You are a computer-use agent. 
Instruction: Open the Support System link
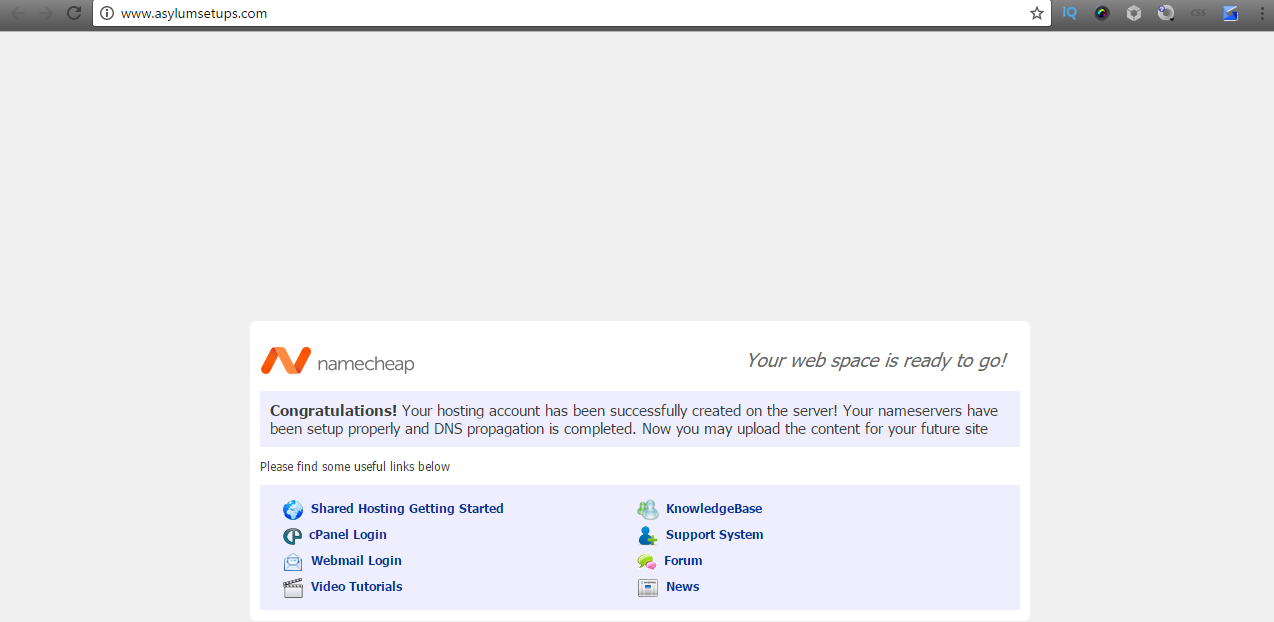[715, 535]
